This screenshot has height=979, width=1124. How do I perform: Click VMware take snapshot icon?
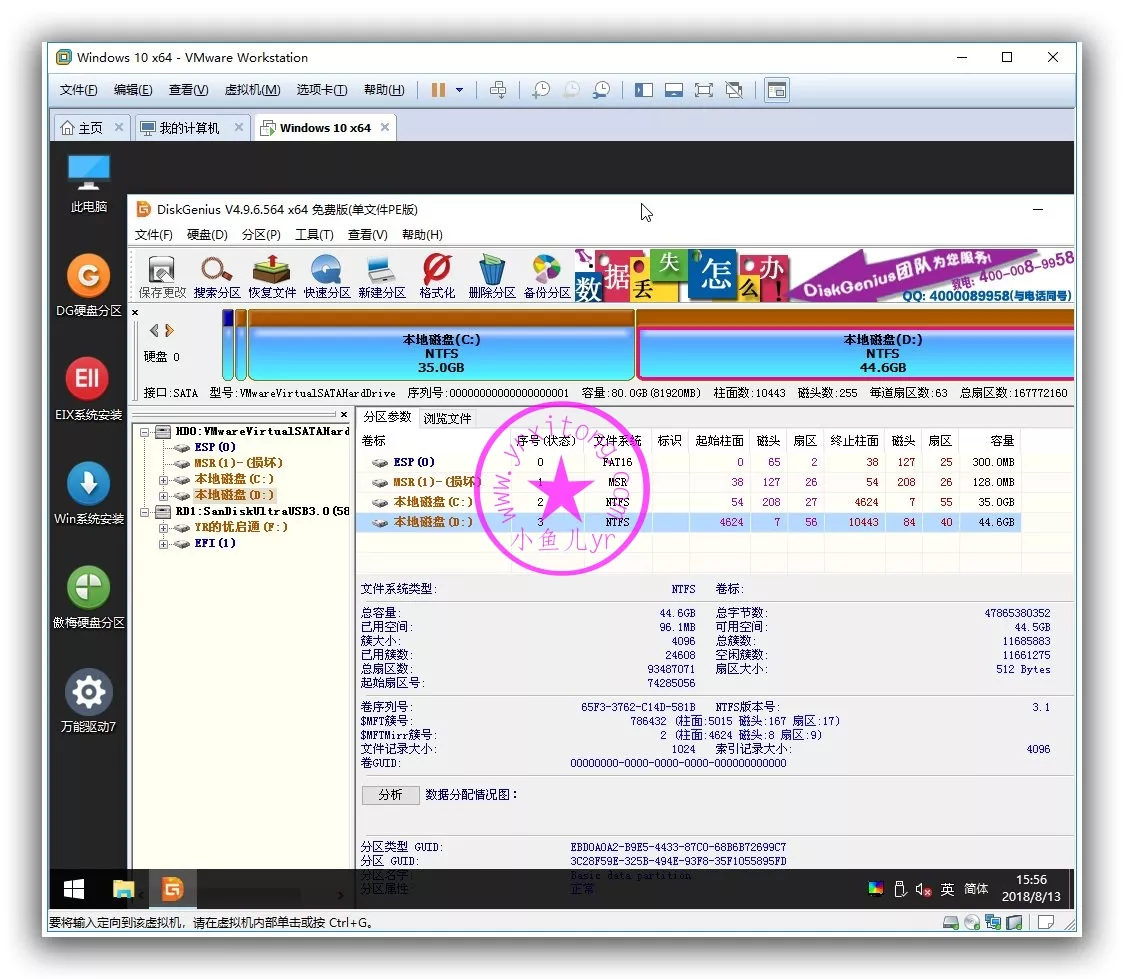click(541, 90)
